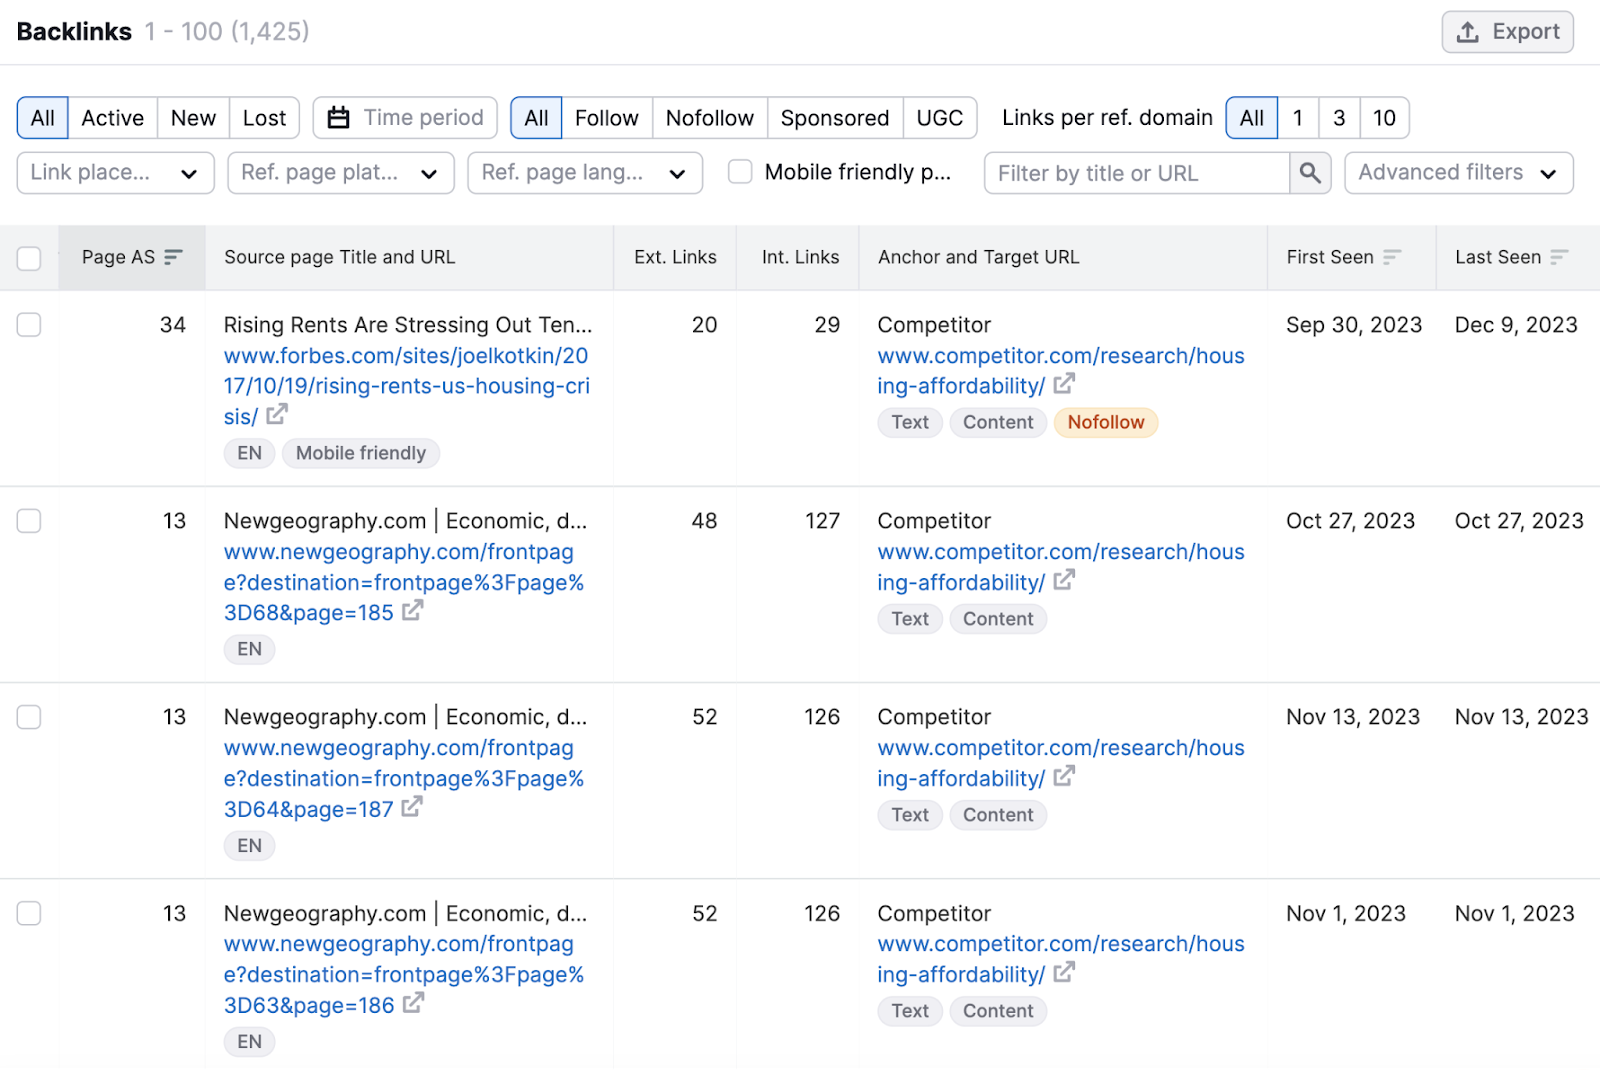Open the Advanced filters dropdown
Image resolution: width=1600 pixels, height=1070 pixels.
pyautogui.click(x=1457, y=172)
